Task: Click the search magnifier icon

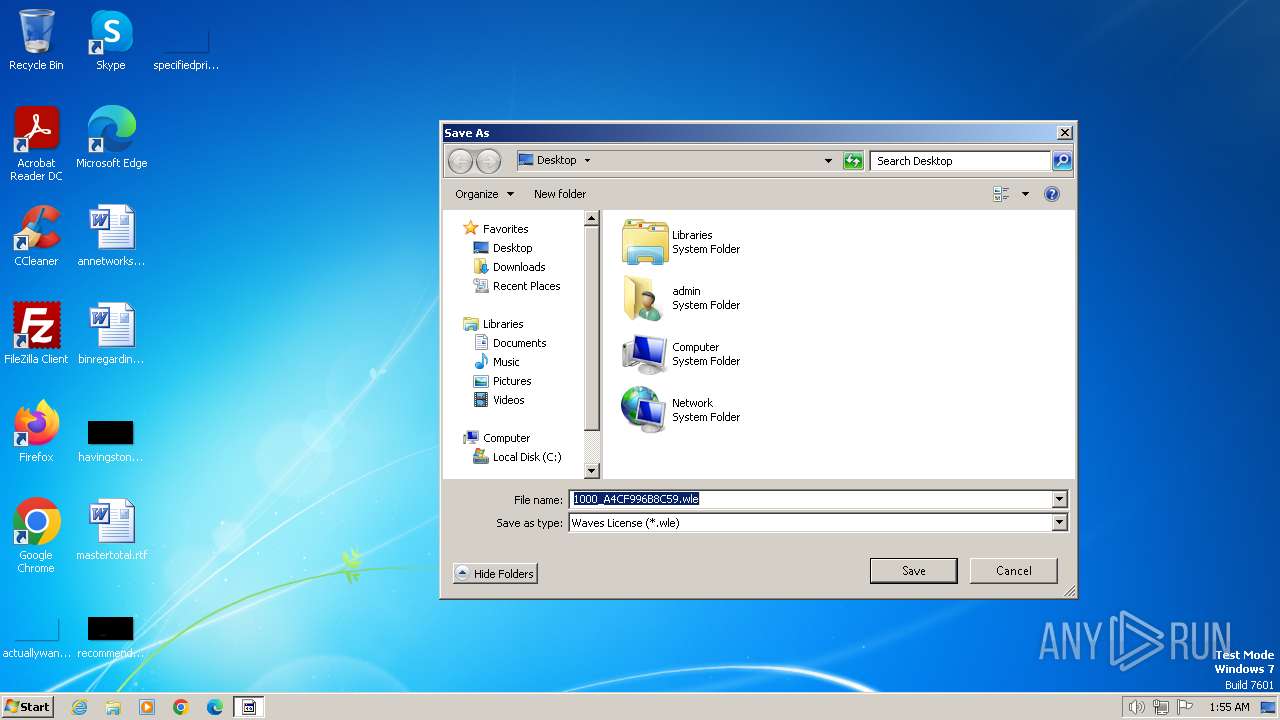Action: click(1062, 160)
